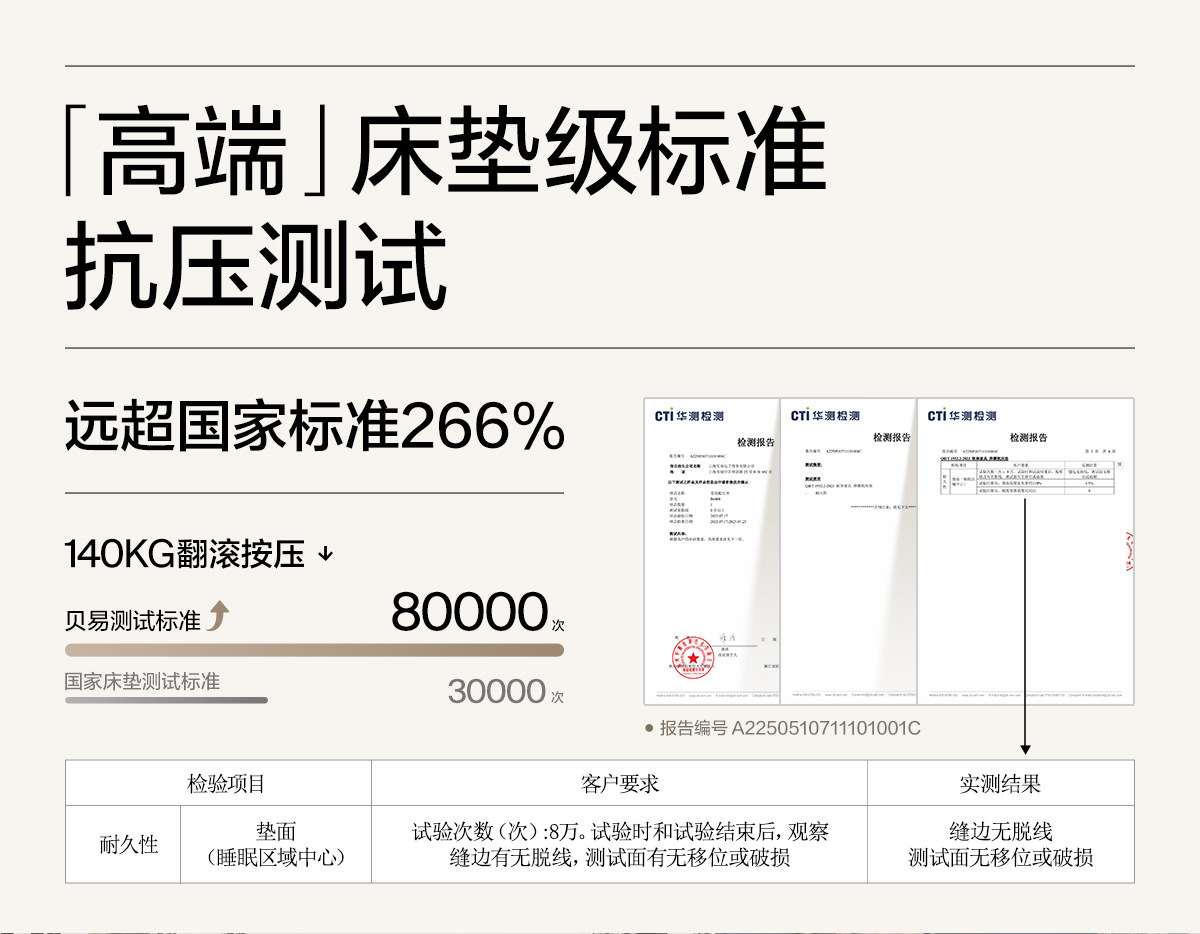The height and width of the screenshot is (934, 1200).
Task: Click the gold up arrow beside 贝易测试标准
Action: click(218, 616)
